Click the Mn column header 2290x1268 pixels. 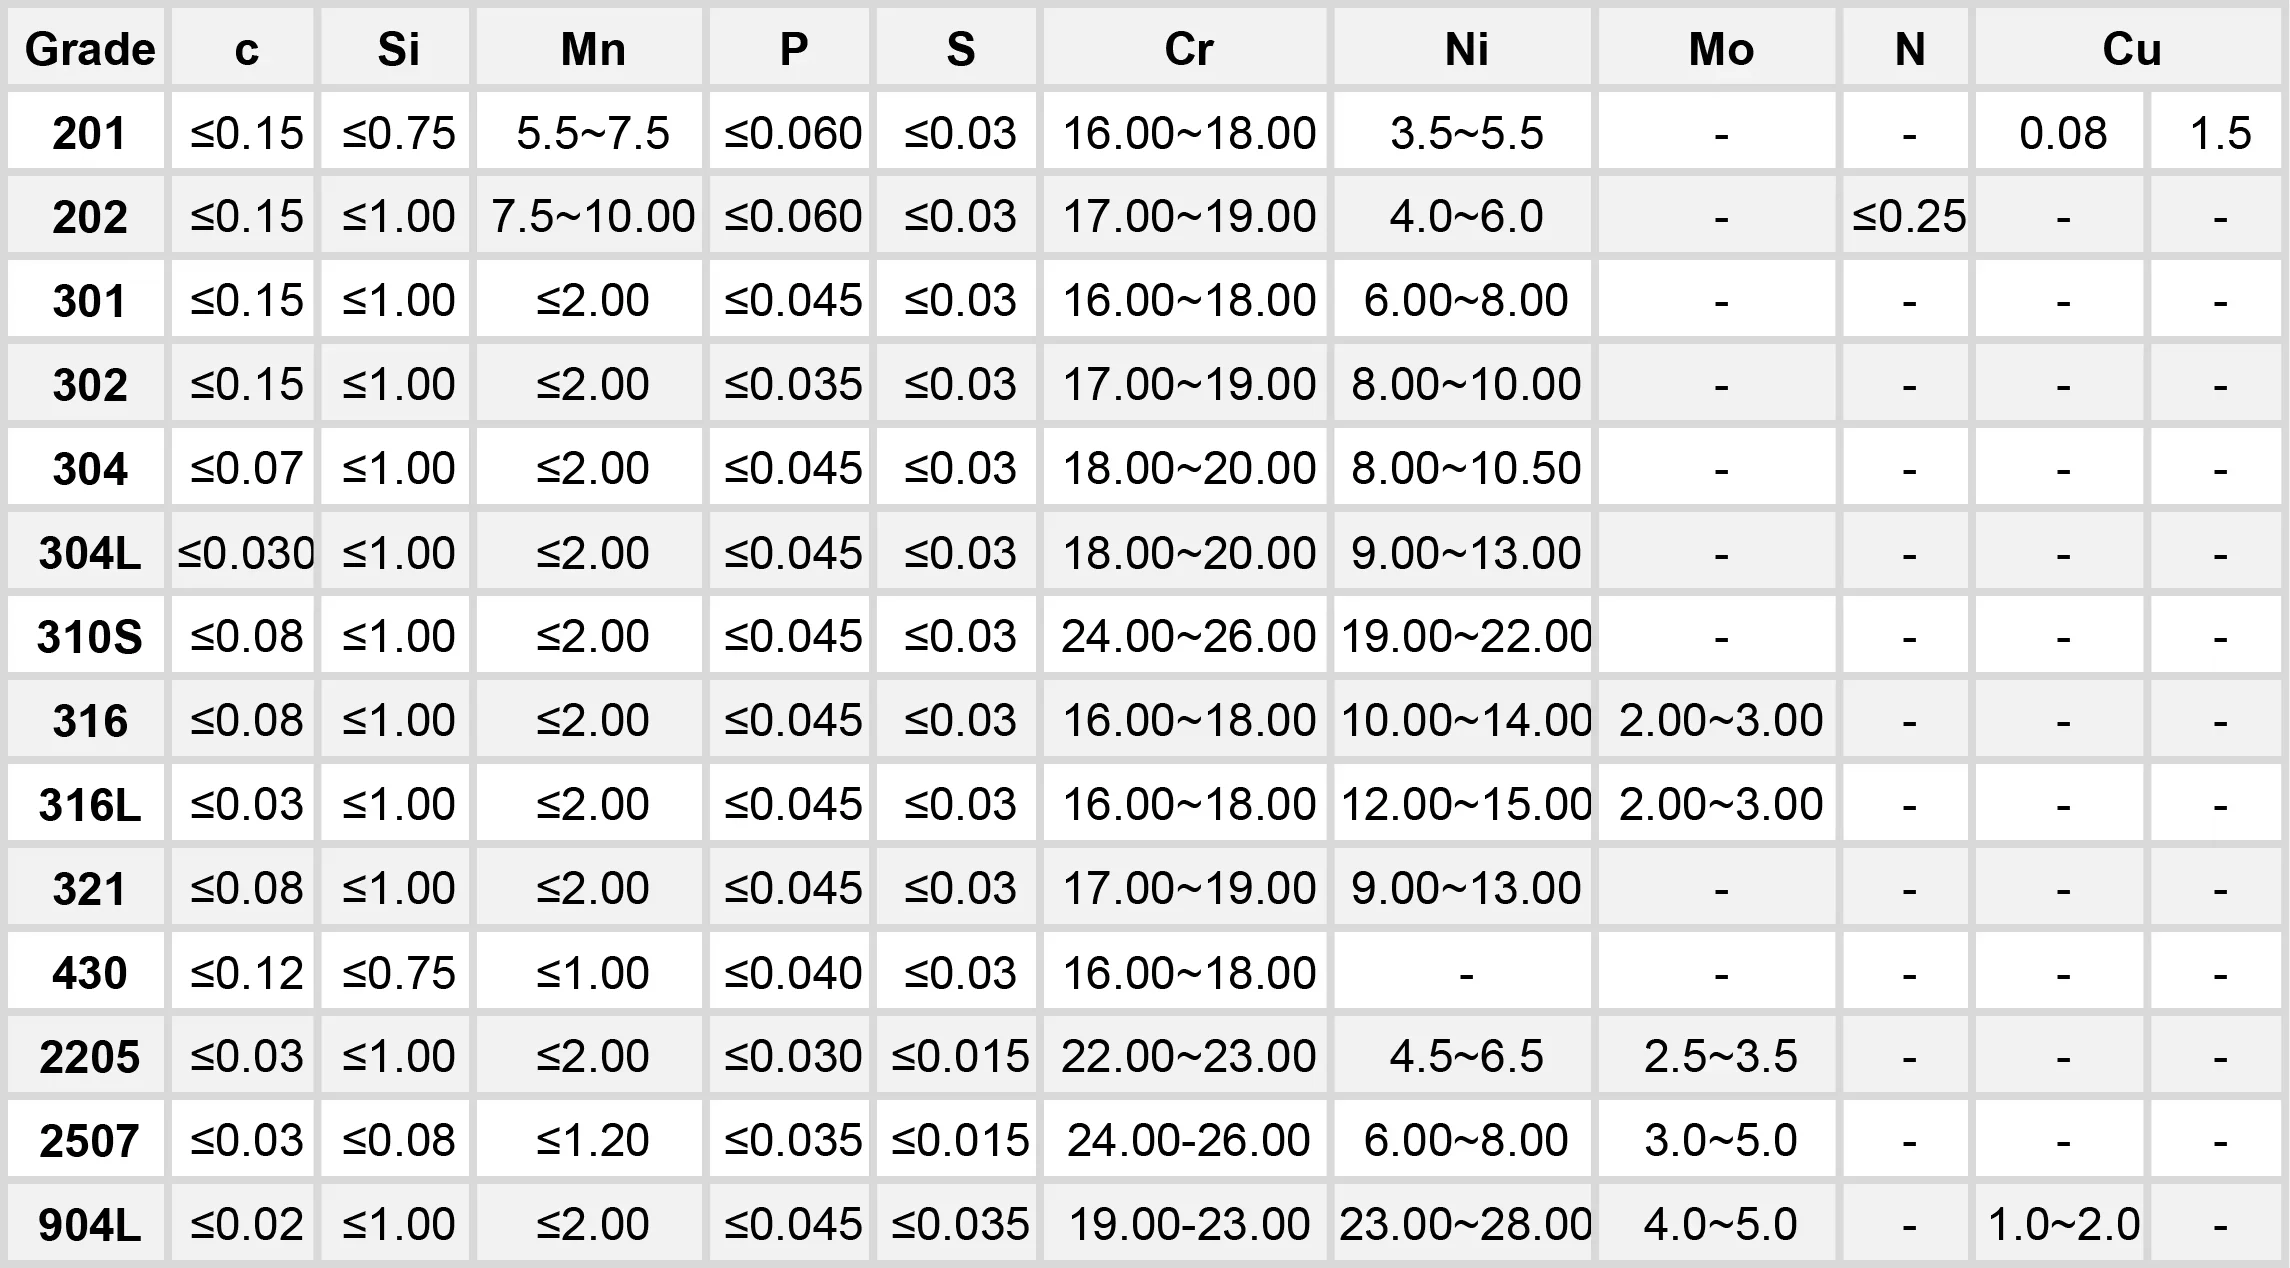(592, 49)
